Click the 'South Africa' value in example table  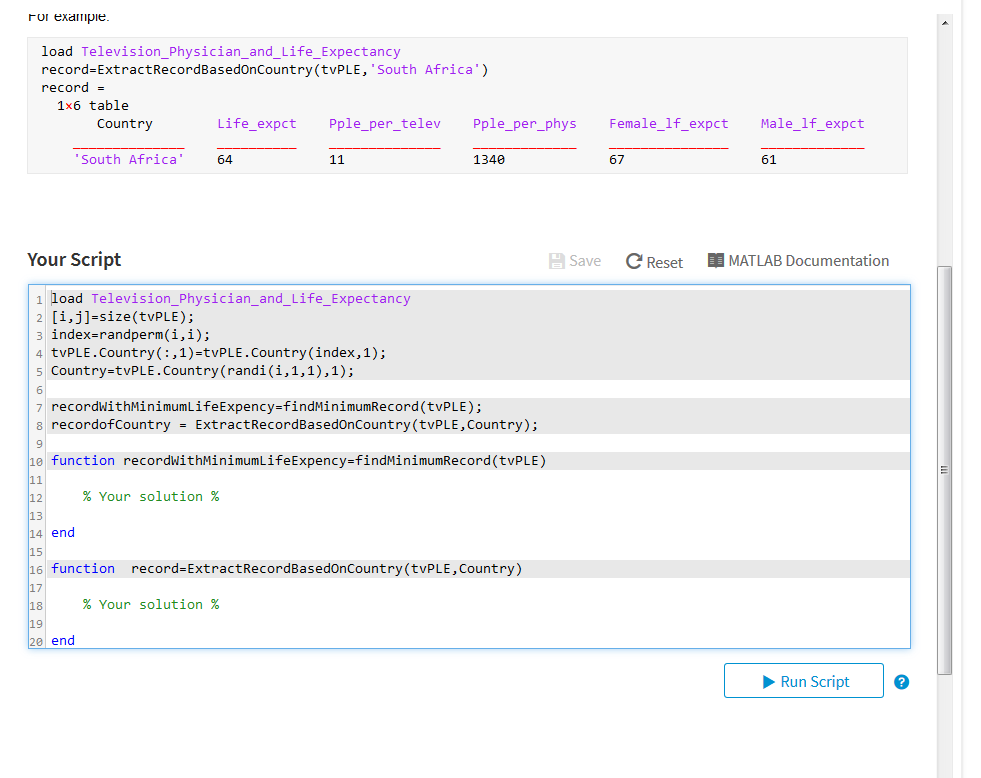pos(129,160)
